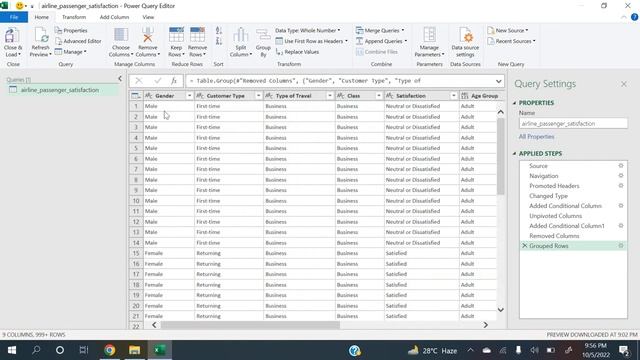Switch to the View tab
Viewport: 640px width, 360px height.
click(x=148, y=17)
